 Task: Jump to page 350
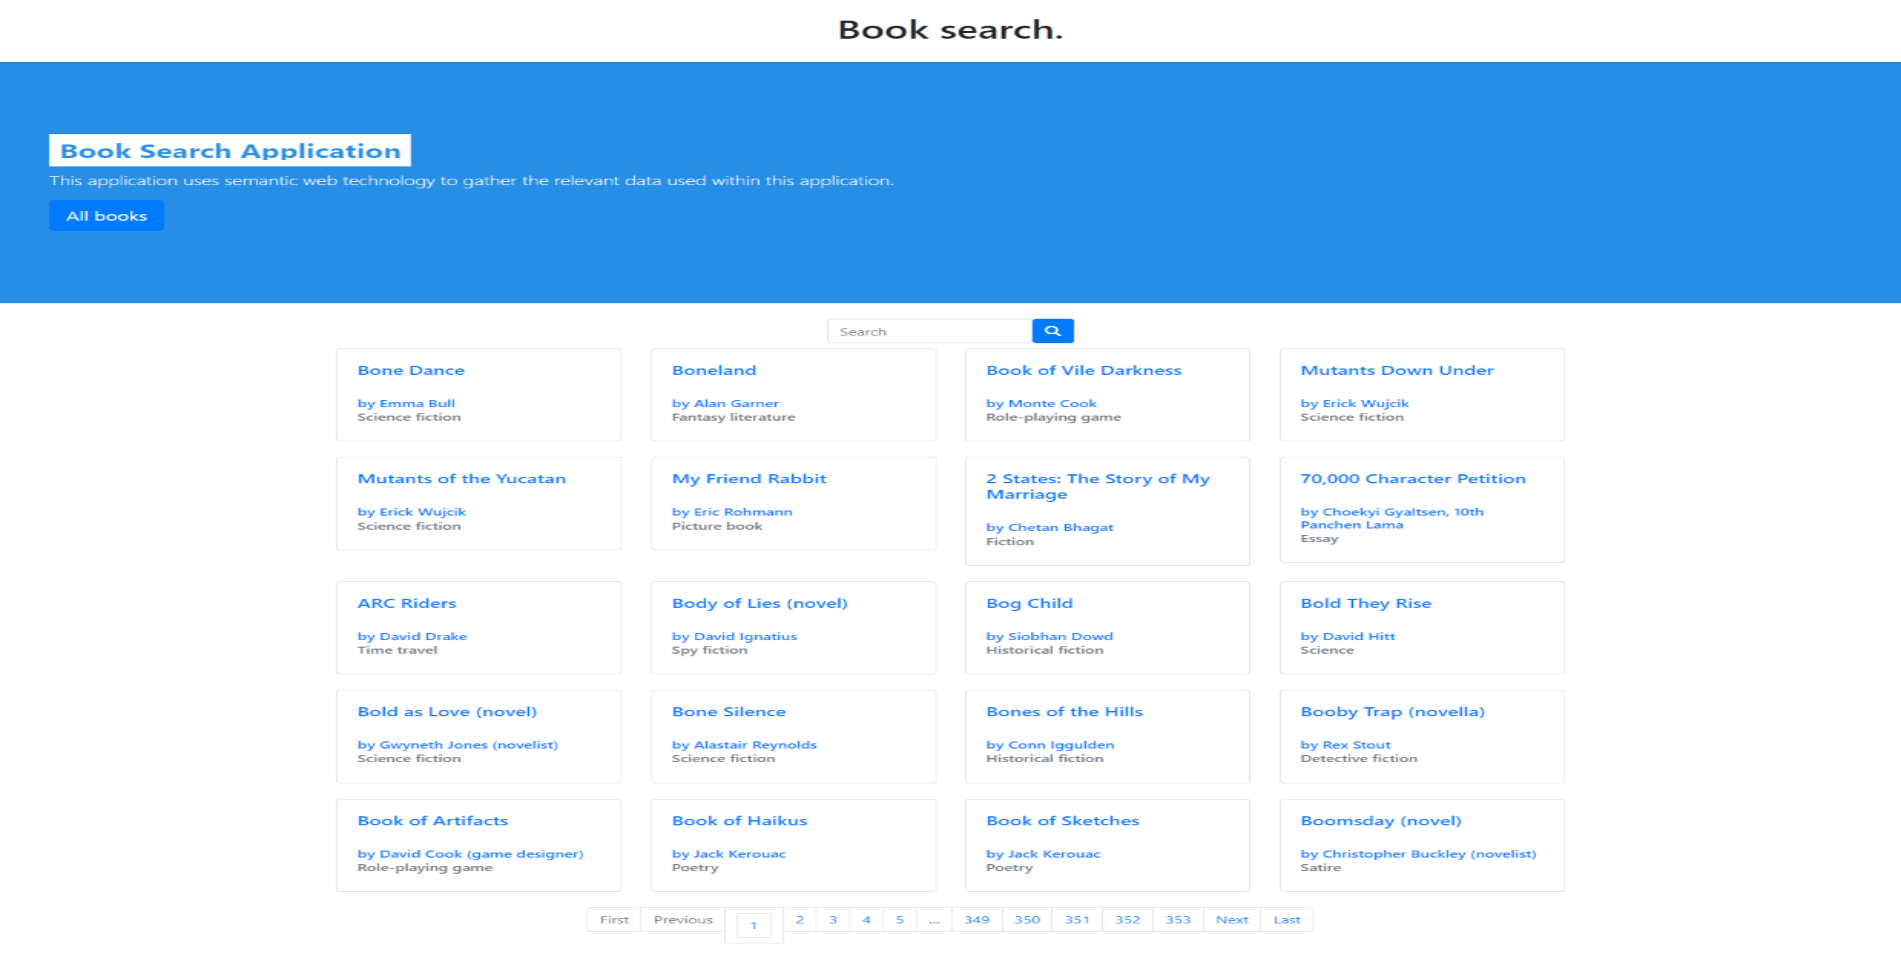(x=1027, y=920)
